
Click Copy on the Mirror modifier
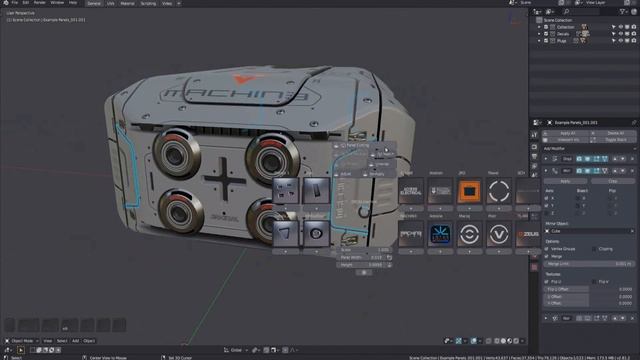tap(613, 181)
